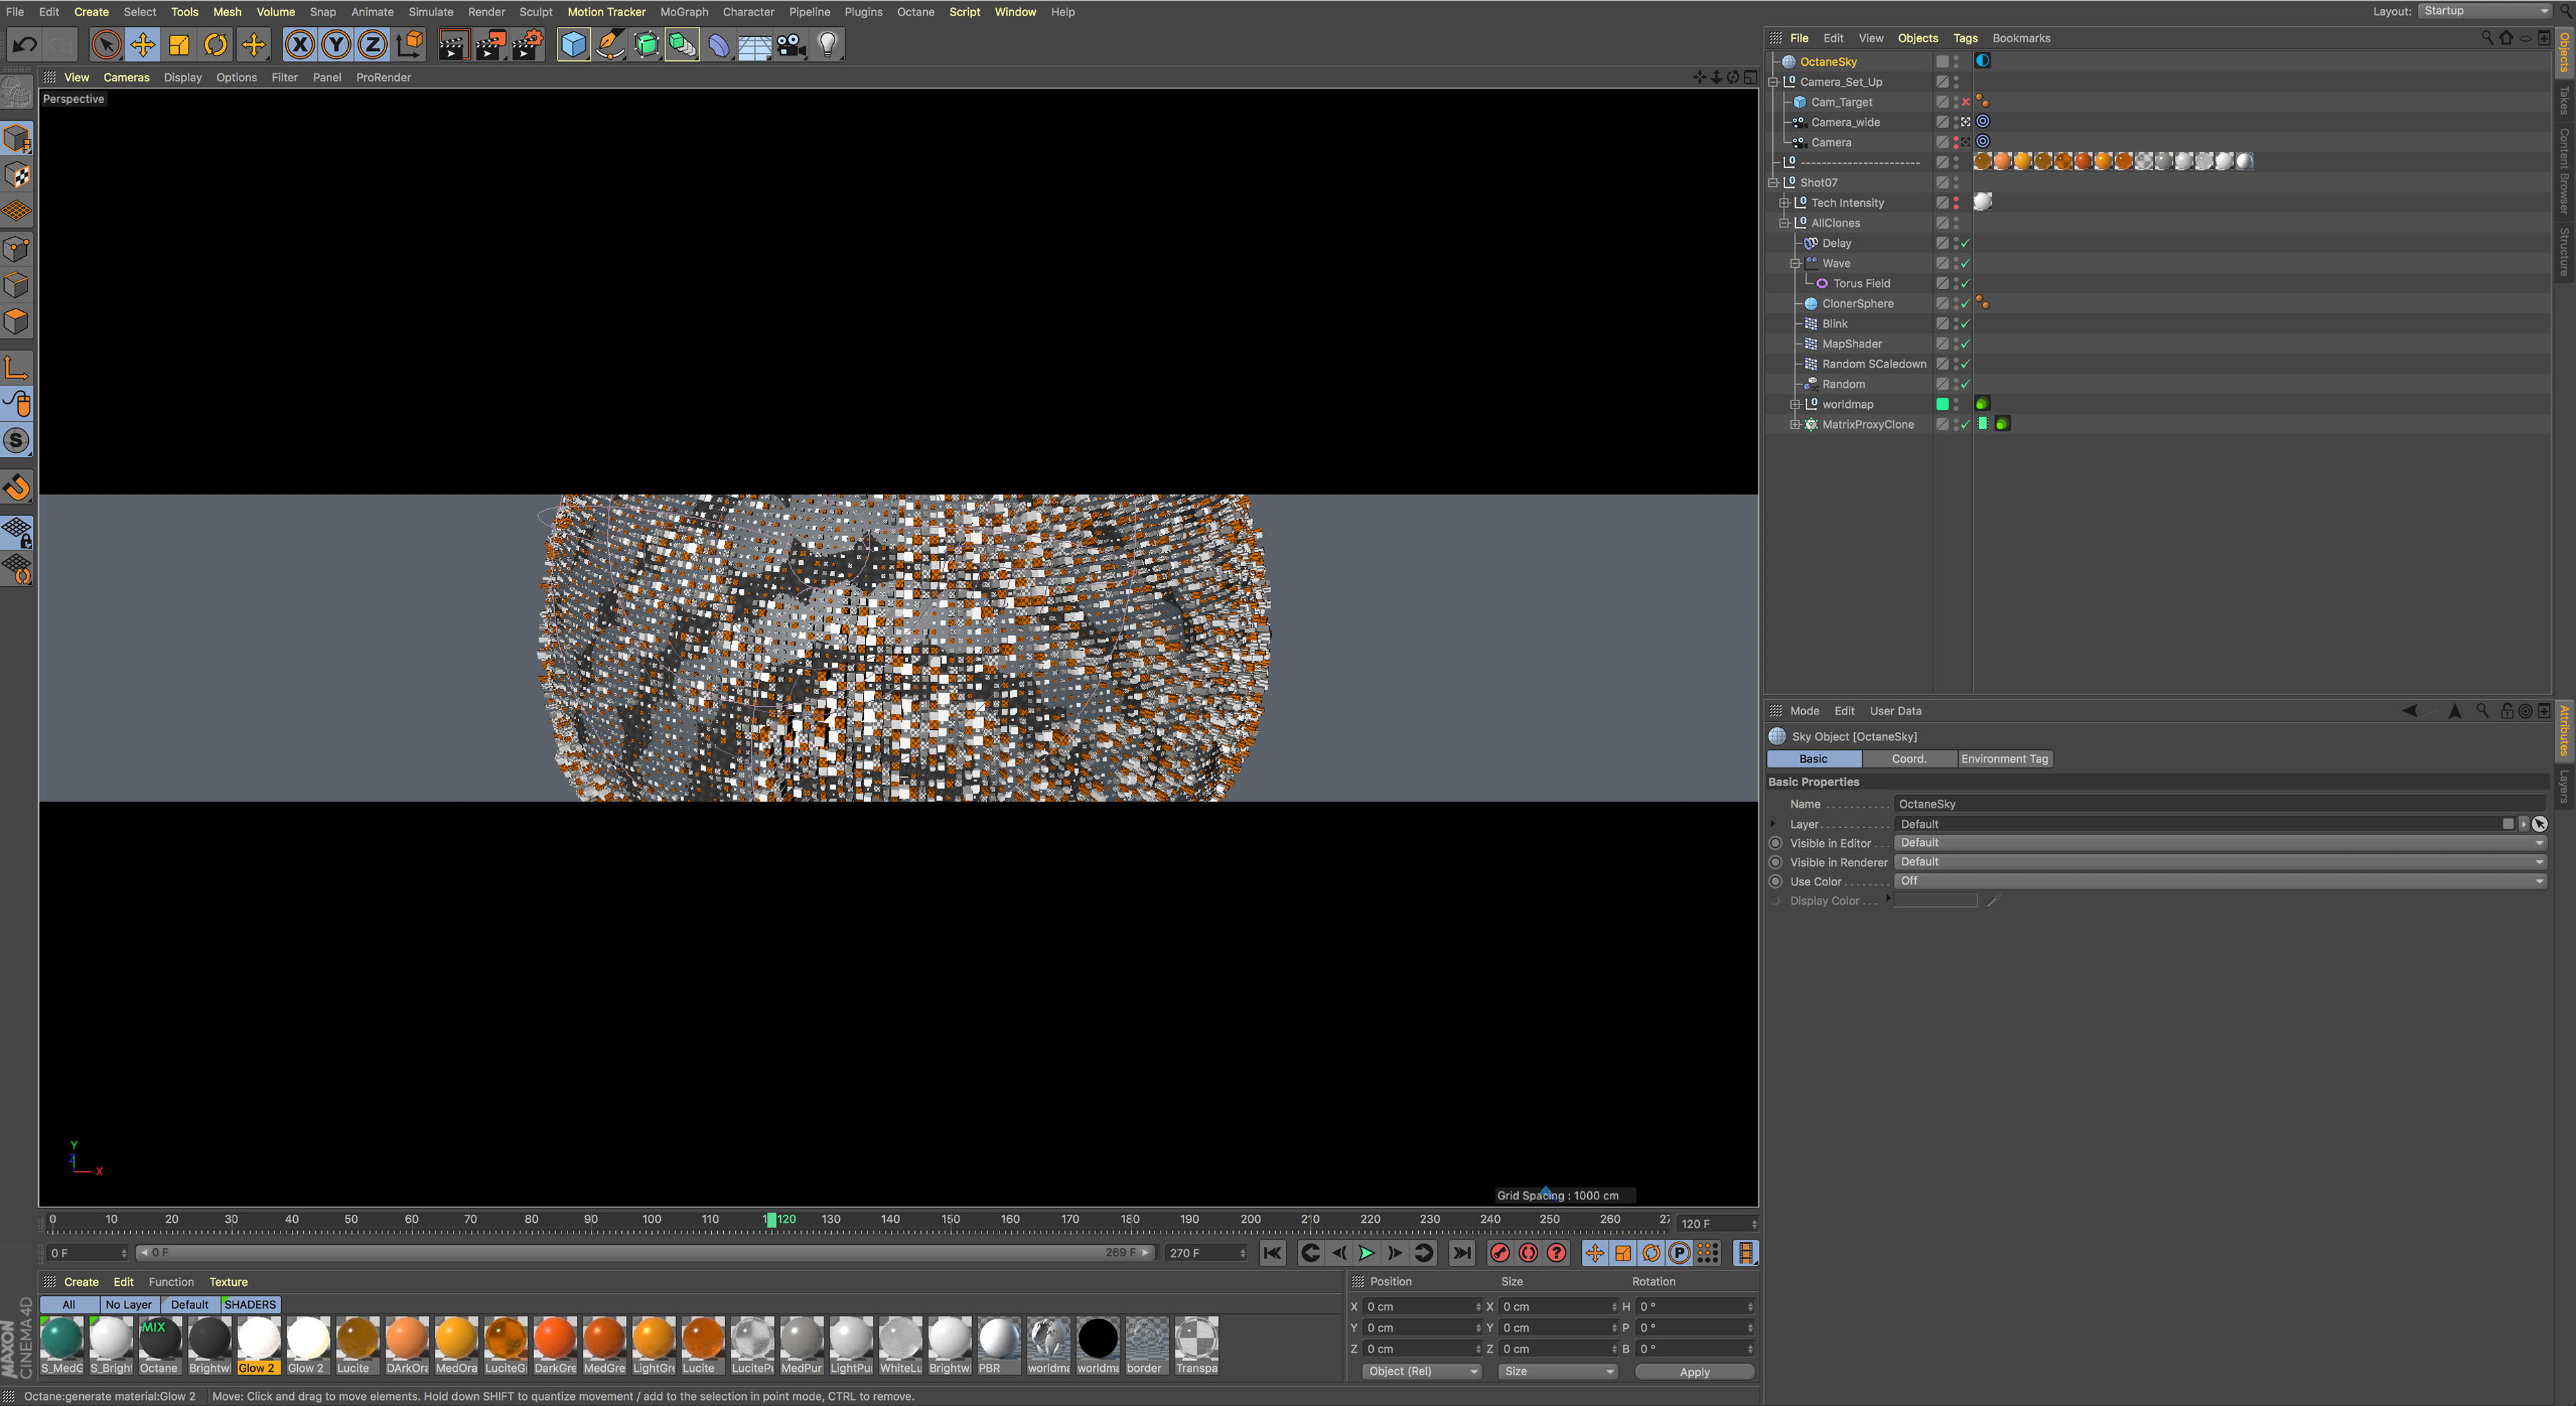Click the Subdivision Surface generator icon
This screenshot has height=1406, width=2576.
(646, 45)
